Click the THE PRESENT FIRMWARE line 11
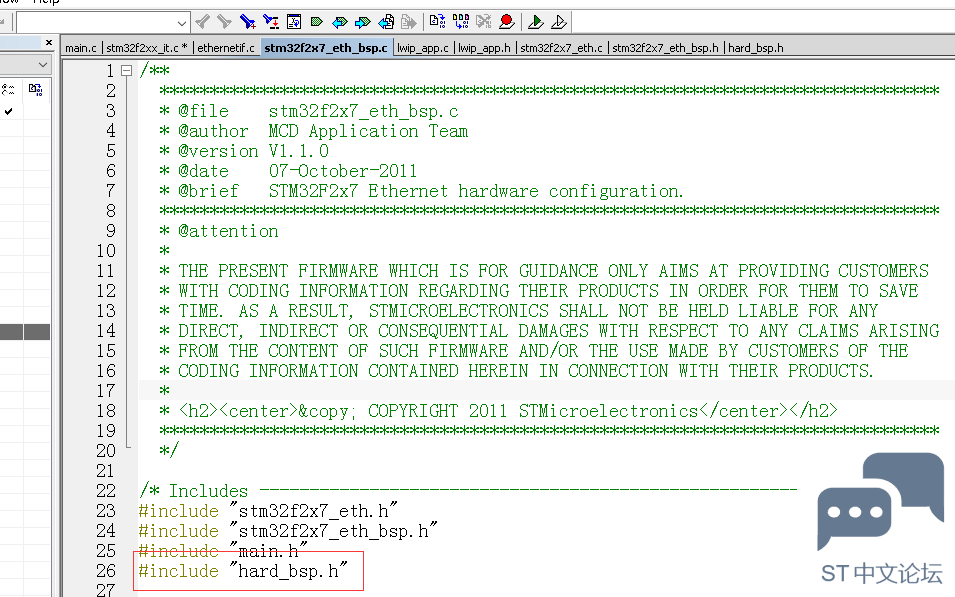Image resolution: width=955 pixels, height=597 pixels. (544, 271)
